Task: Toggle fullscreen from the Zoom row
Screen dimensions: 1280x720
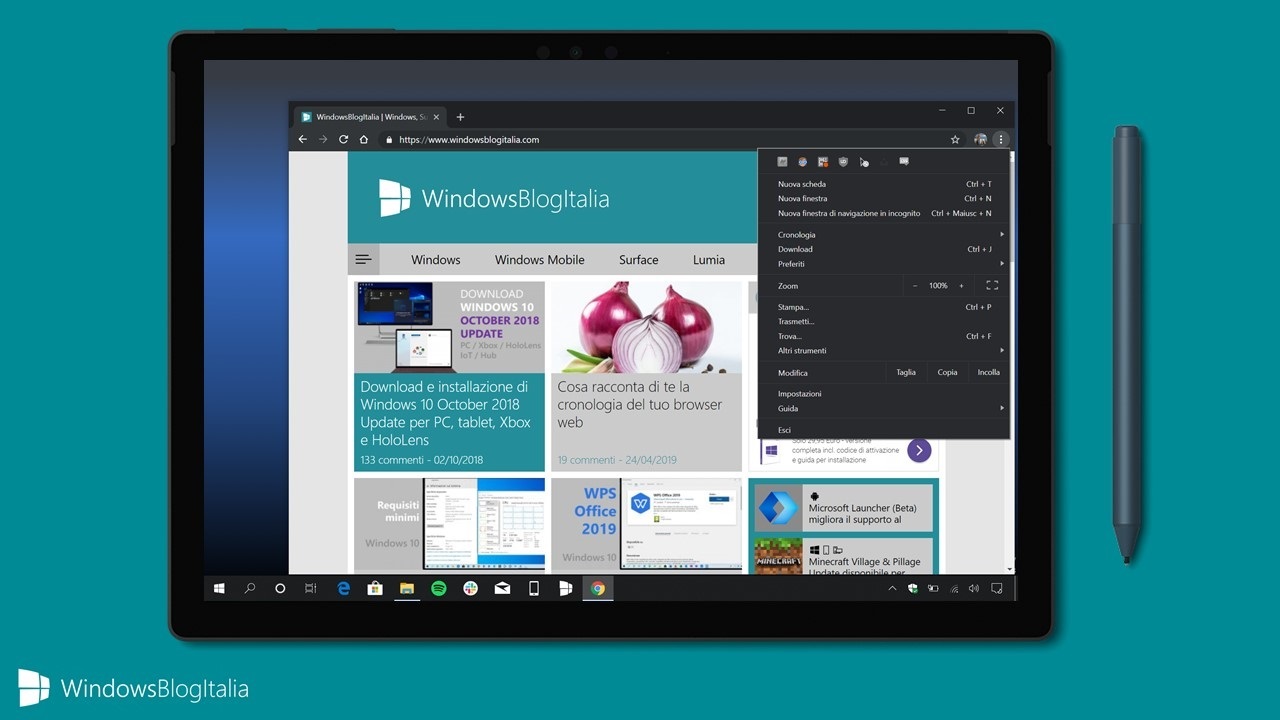Action: click(x=992, y=286)
